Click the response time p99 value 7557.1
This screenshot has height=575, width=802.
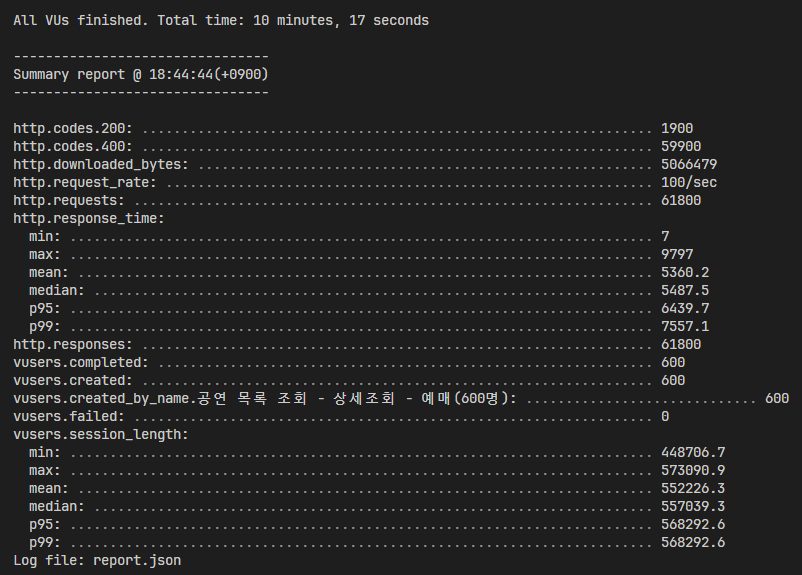coord(685,326)
